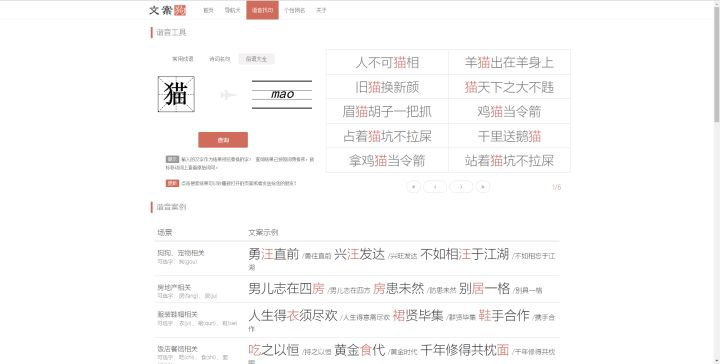Viewport: 720px width, 364px height.
Task: Switch to the 常用成语 category tab
Action: coord(183,59)
